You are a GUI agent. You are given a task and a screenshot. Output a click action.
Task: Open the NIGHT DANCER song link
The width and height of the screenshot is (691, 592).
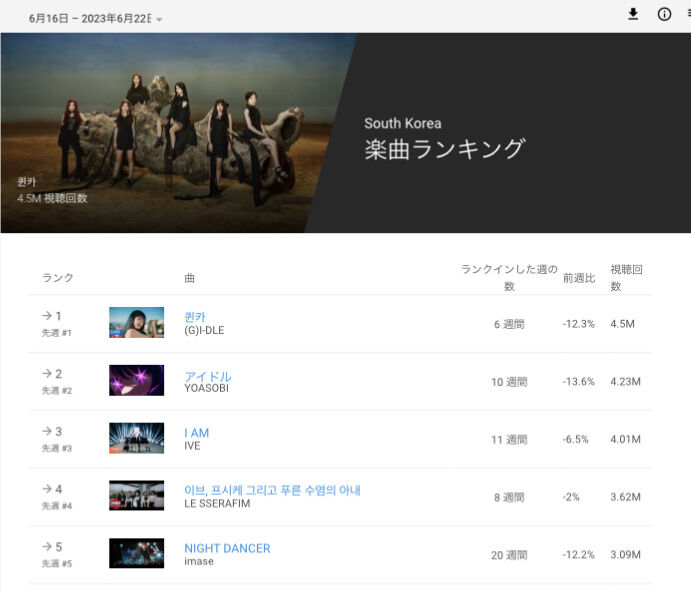click(227, 548)
